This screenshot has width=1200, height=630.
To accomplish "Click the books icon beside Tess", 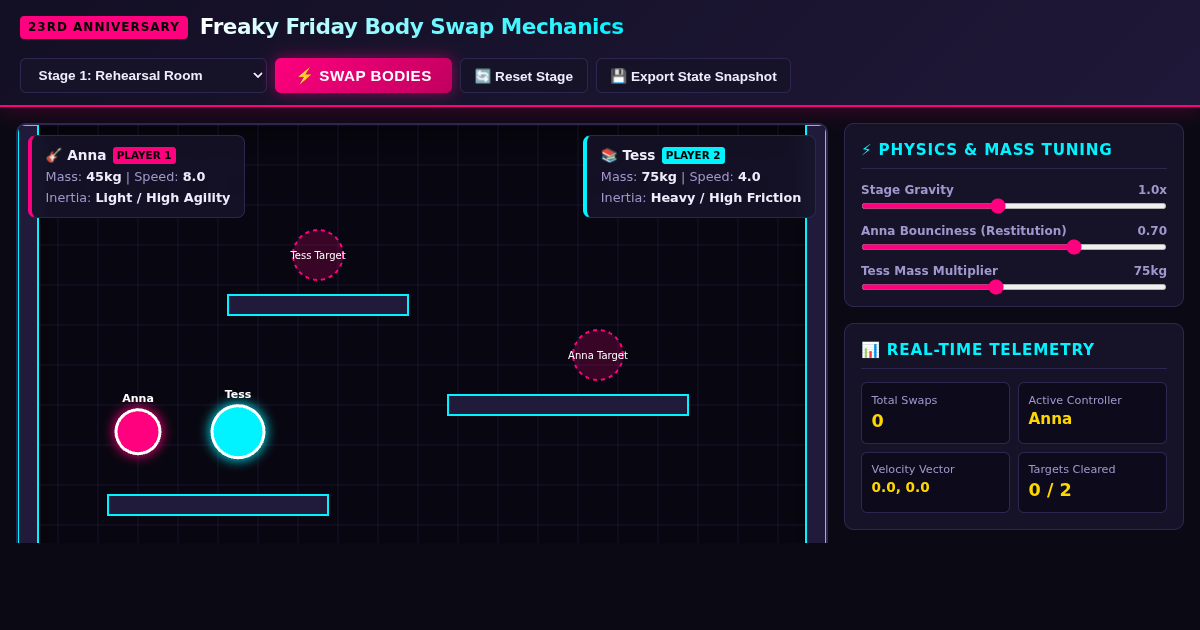I will point(609,155).
